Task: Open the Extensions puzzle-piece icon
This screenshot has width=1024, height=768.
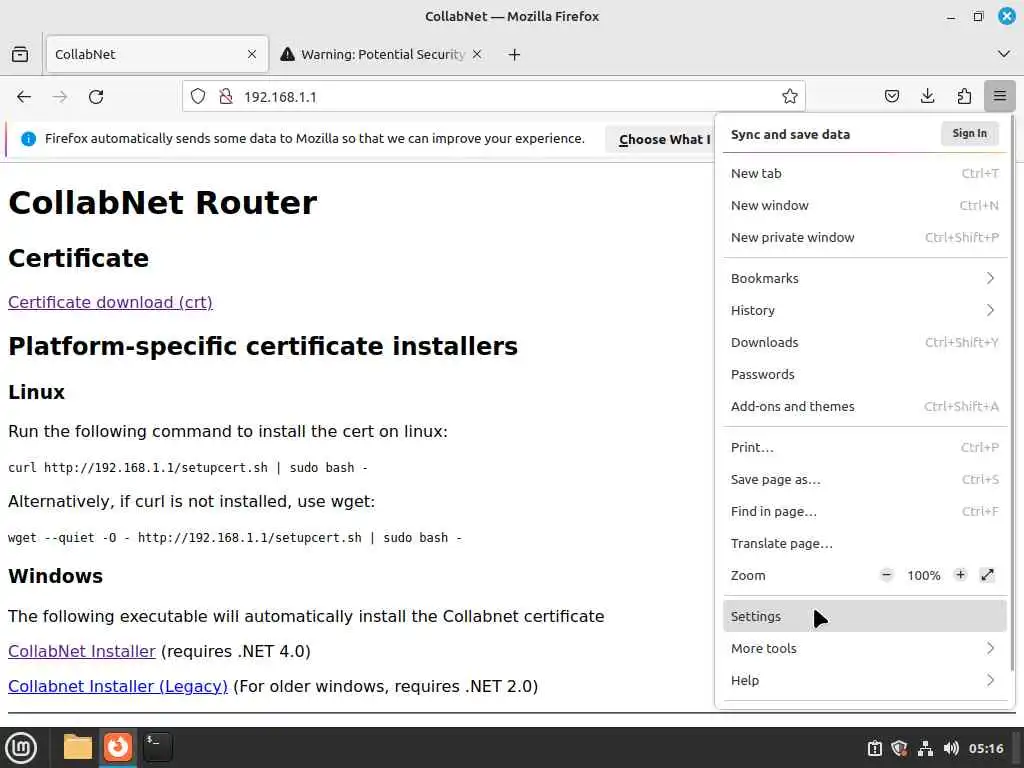Action: tap(964, 97)
